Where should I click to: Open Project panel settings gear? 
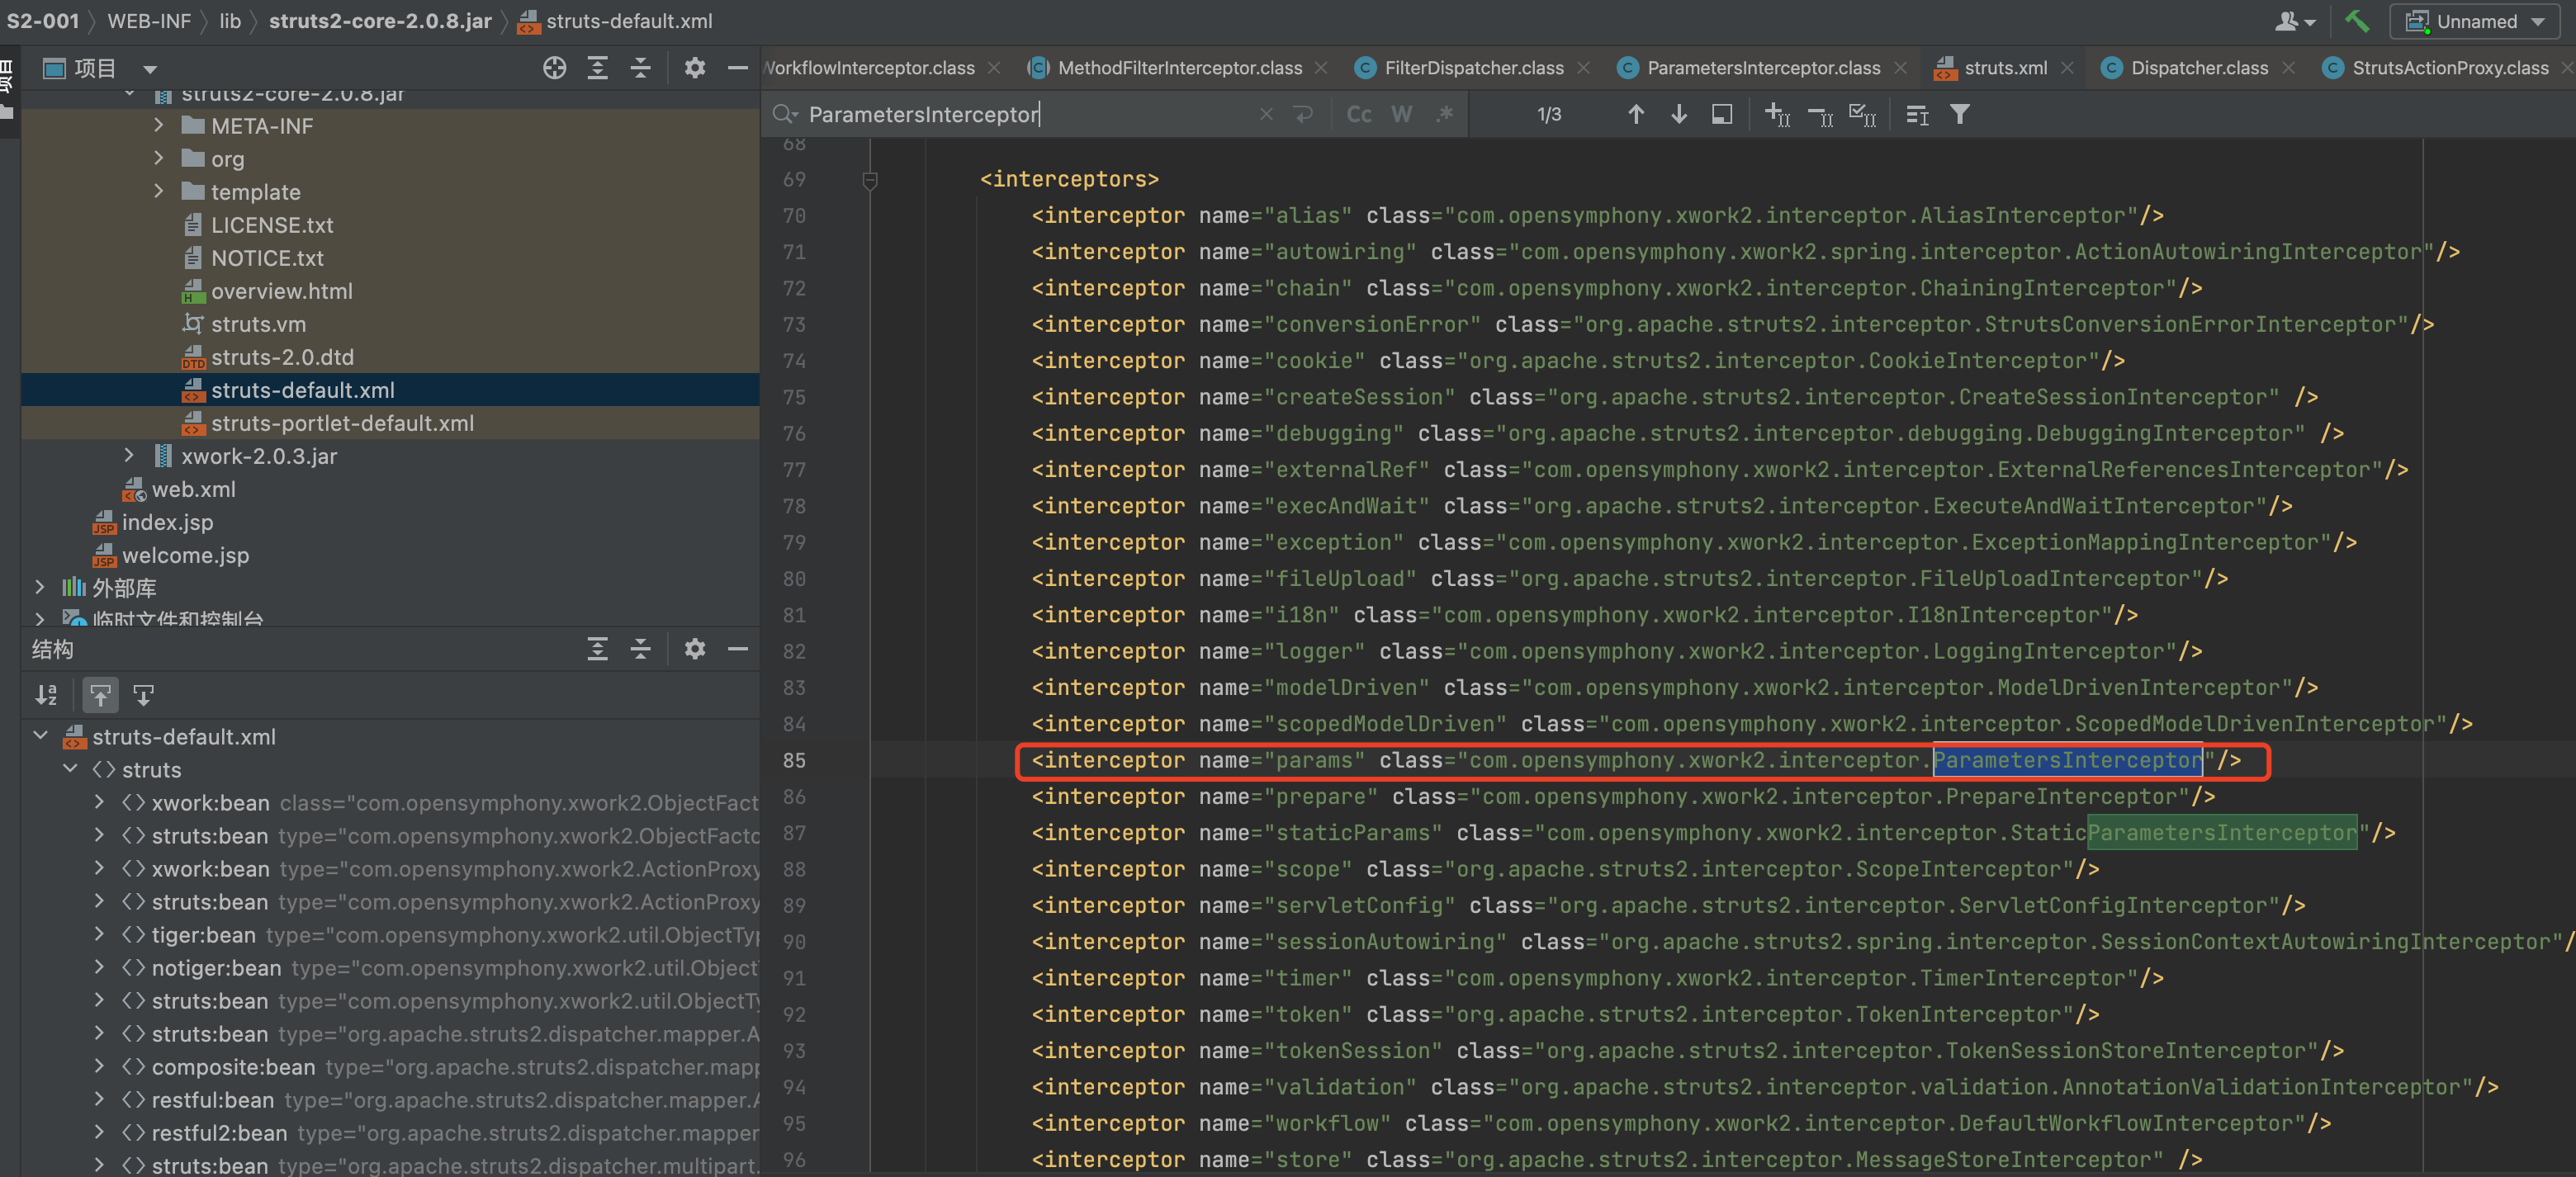coord(694,68)
